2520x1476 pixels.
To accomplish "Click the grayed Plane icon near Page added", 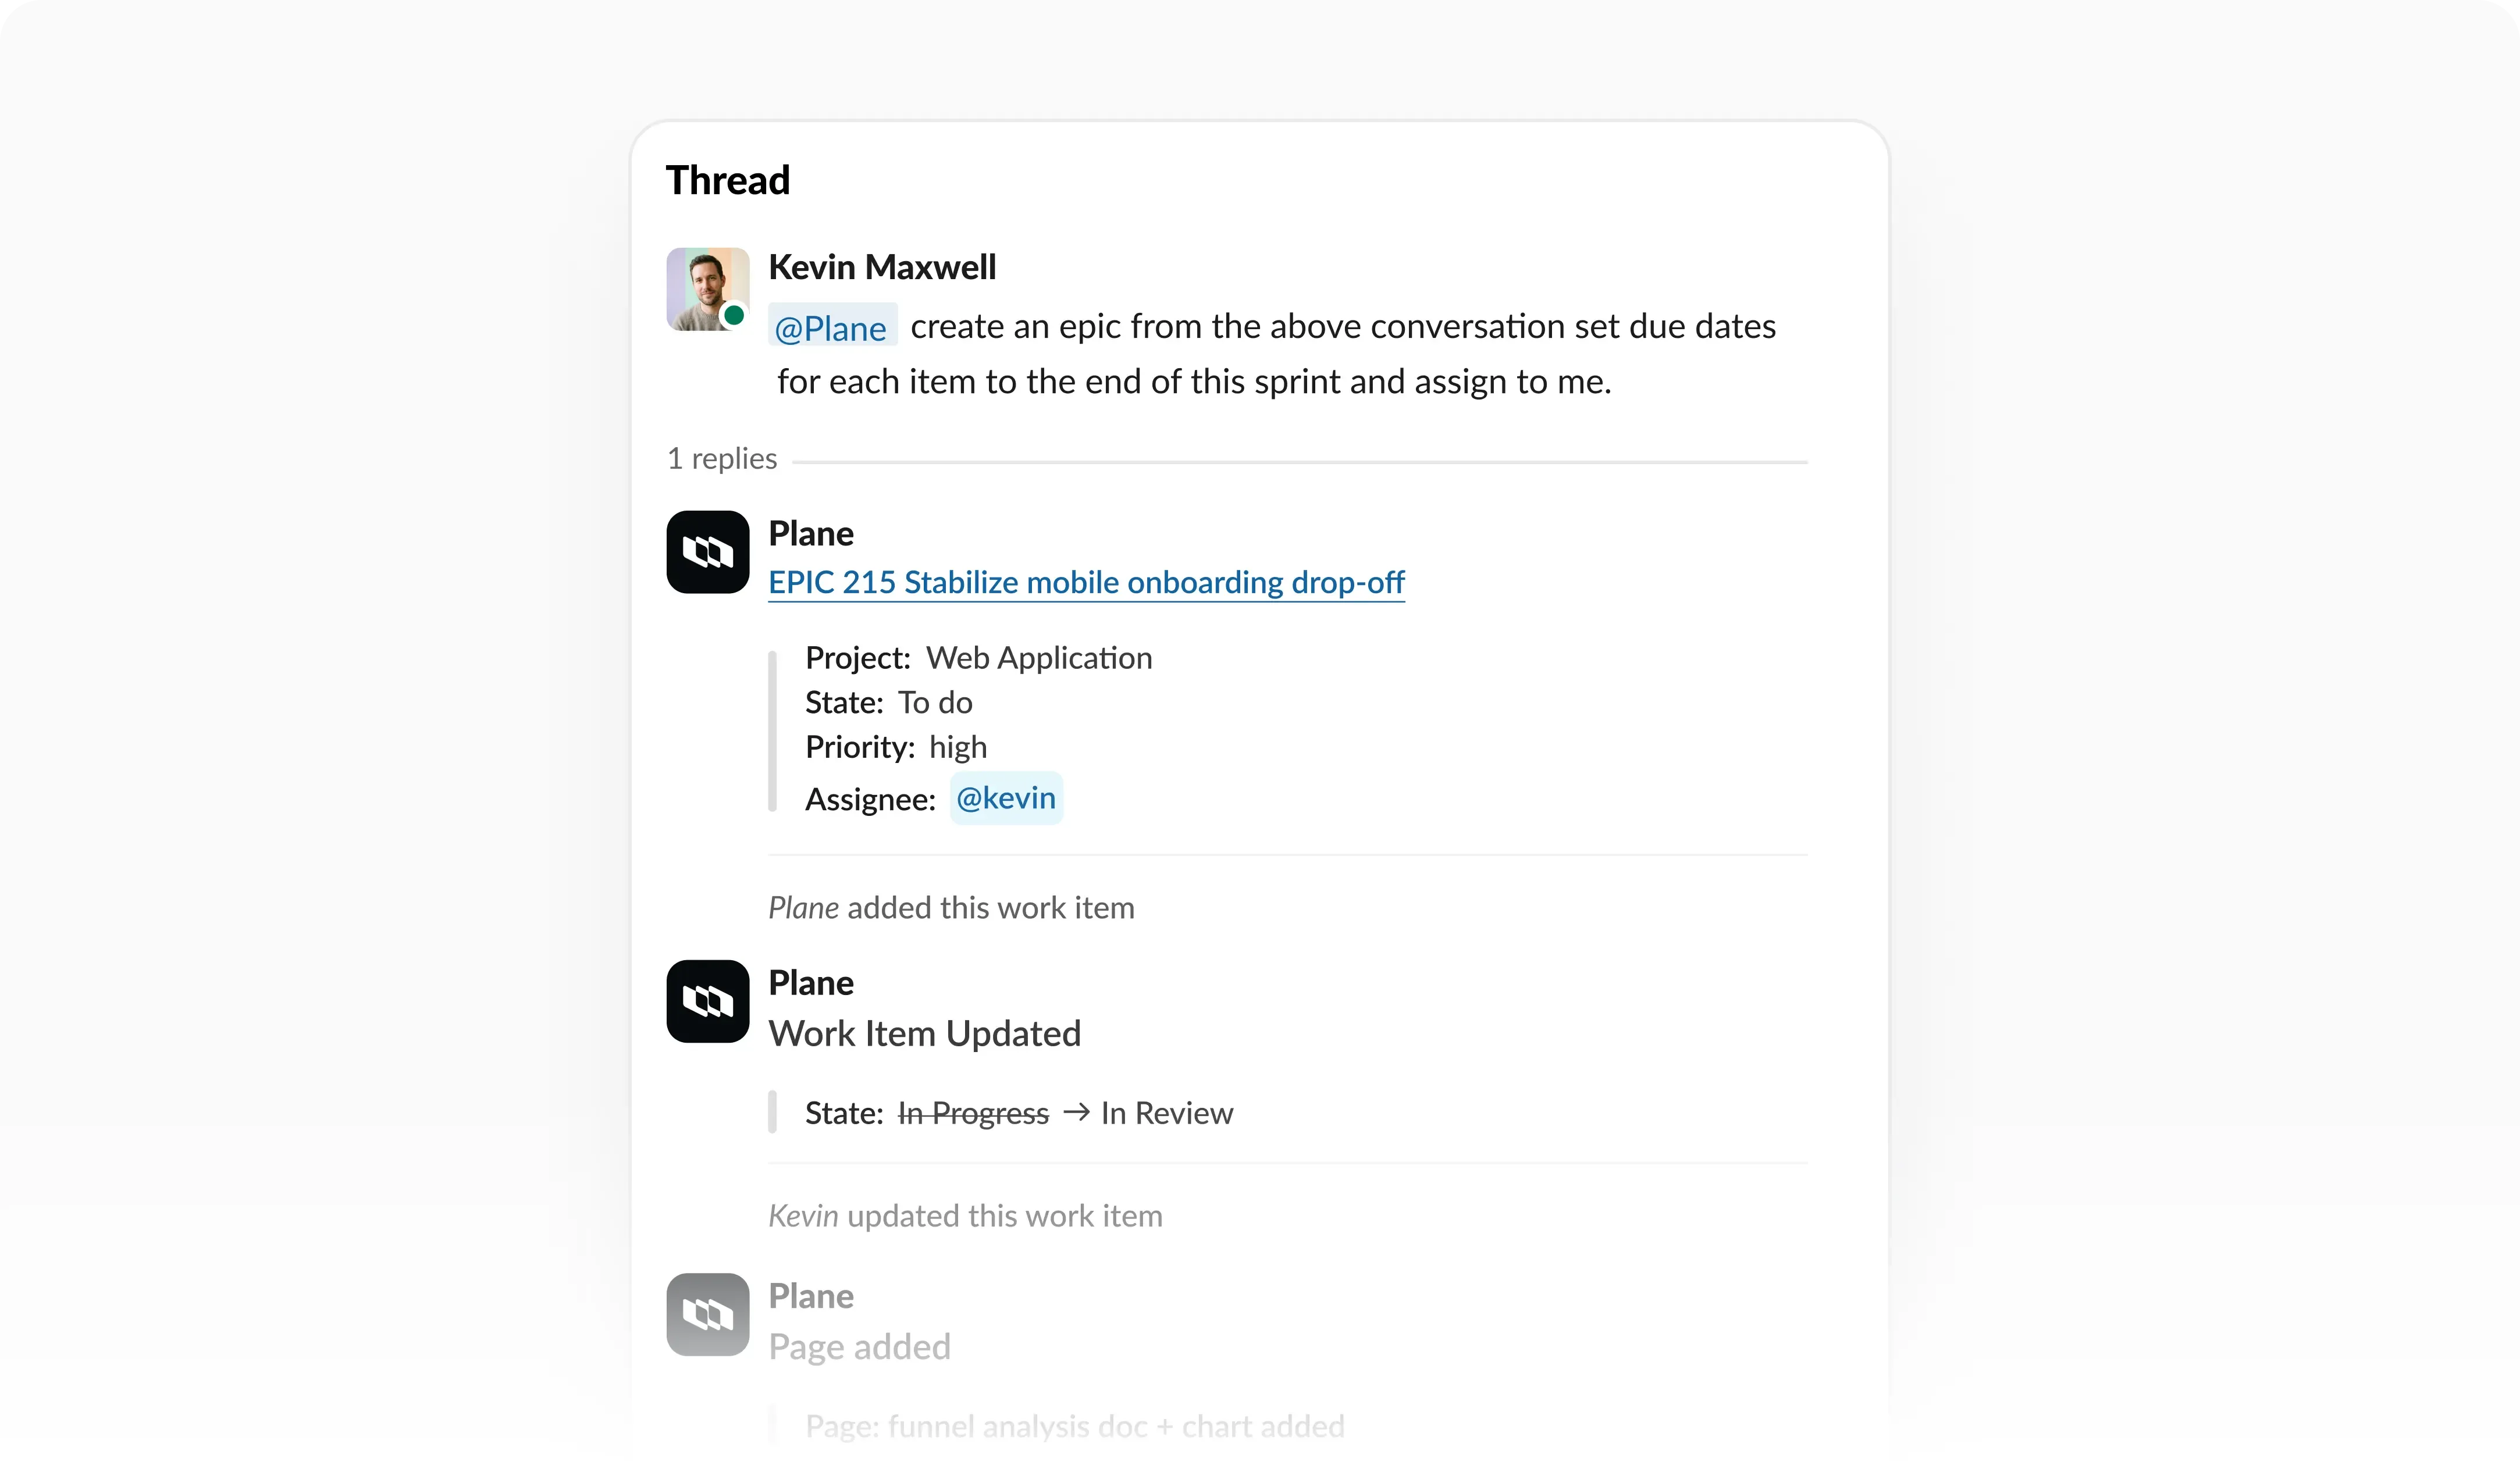I will (707, 1315).
